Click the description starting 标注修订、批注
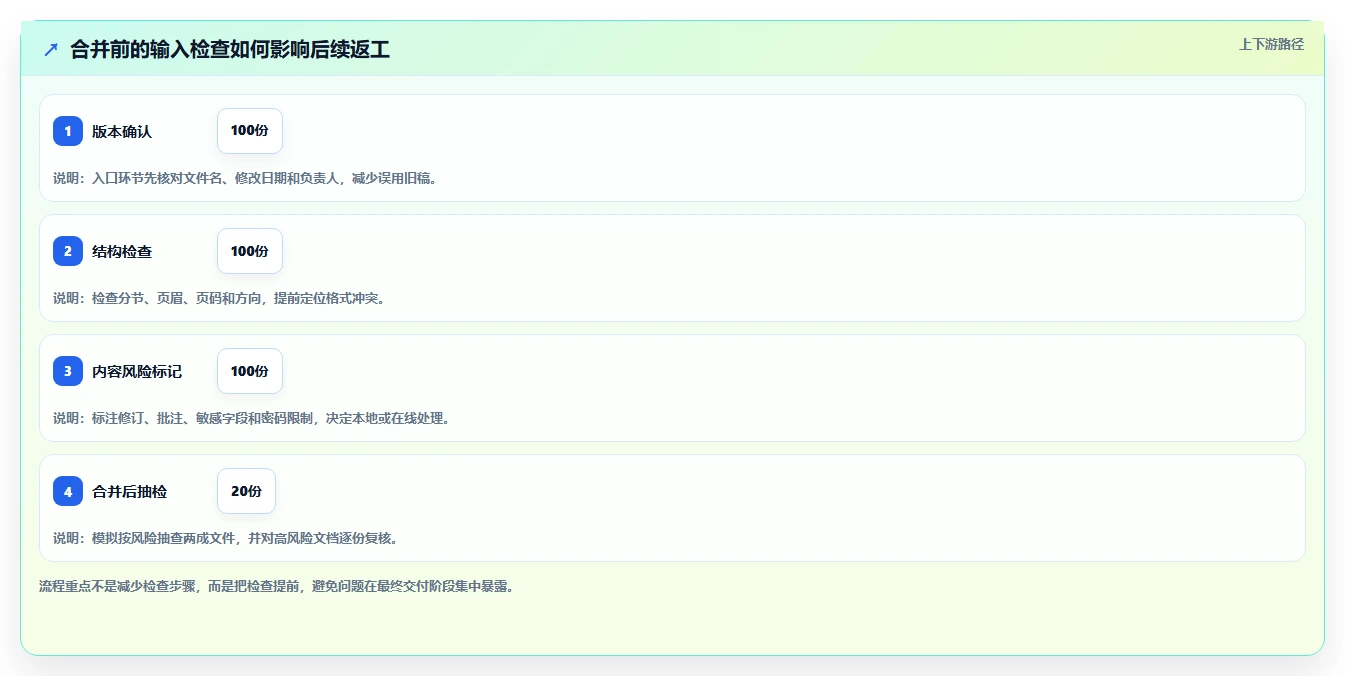The width and height of the screenshot is (1345, 676). click(252, 418)
